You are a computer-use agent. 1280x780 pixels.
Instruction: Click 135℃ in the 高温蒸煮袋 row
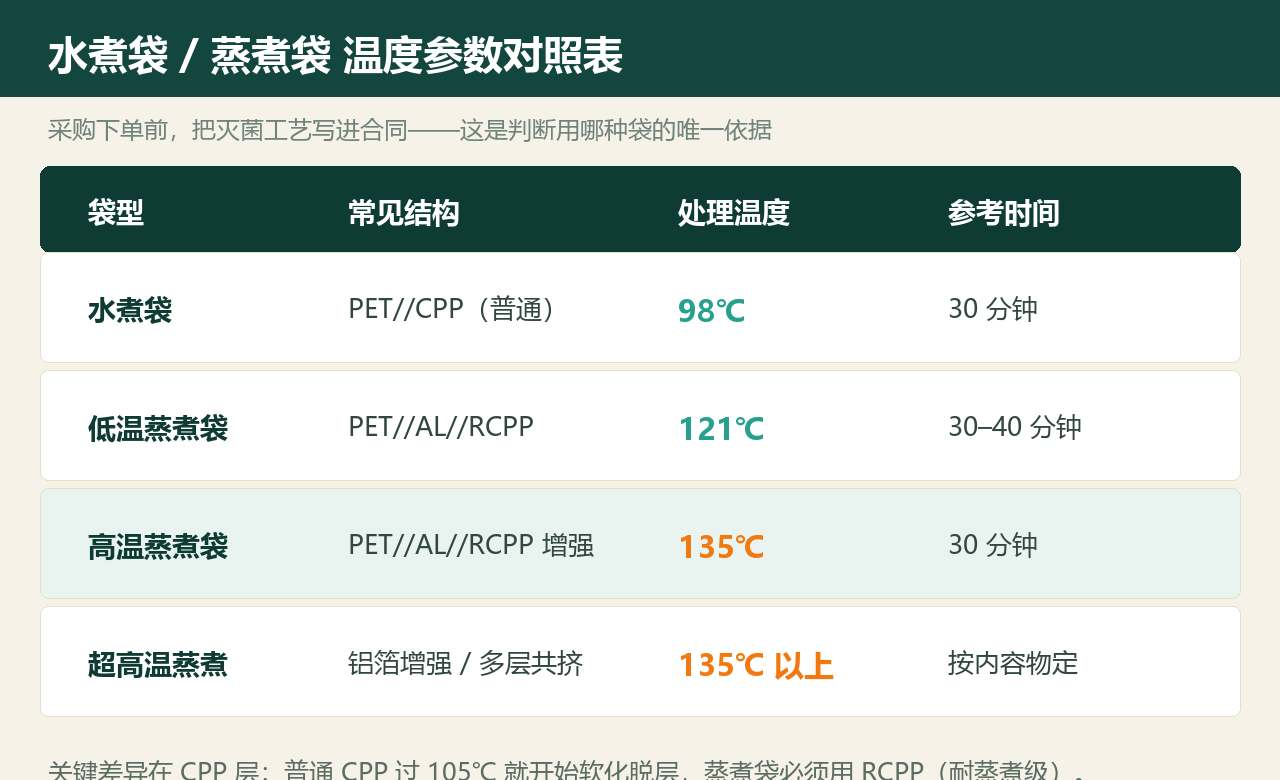click(721, 547)
